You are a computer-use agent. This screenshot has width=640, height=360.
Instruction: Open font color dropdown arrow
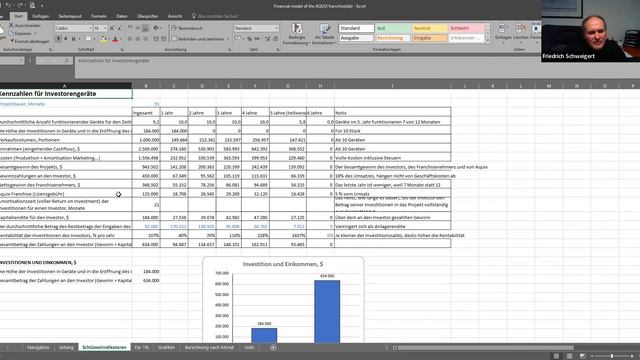[x=121, y=39]
